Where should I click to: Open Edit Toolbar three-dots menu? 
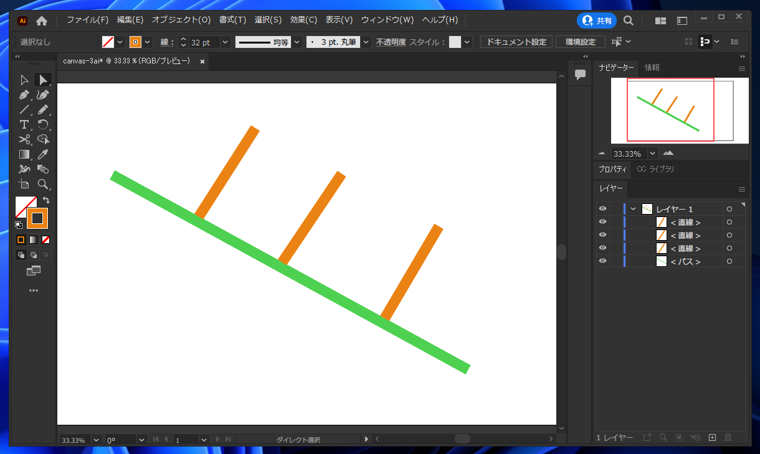click(33, 291)
